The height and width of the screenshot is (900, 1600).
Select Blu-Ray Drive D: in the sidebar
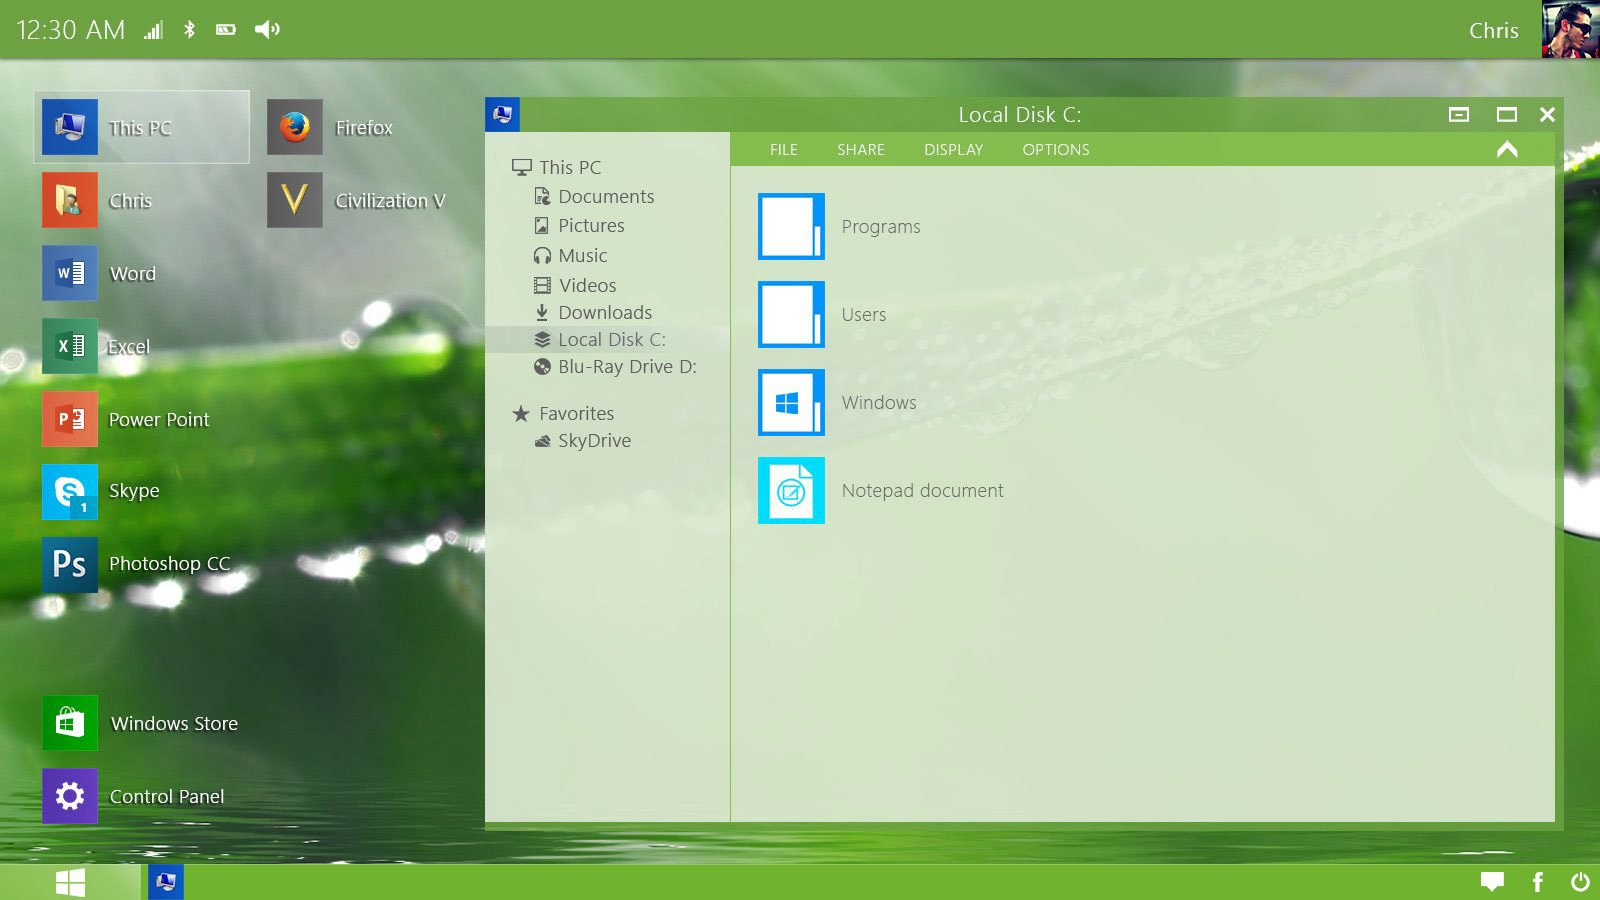tap(615, 366)
